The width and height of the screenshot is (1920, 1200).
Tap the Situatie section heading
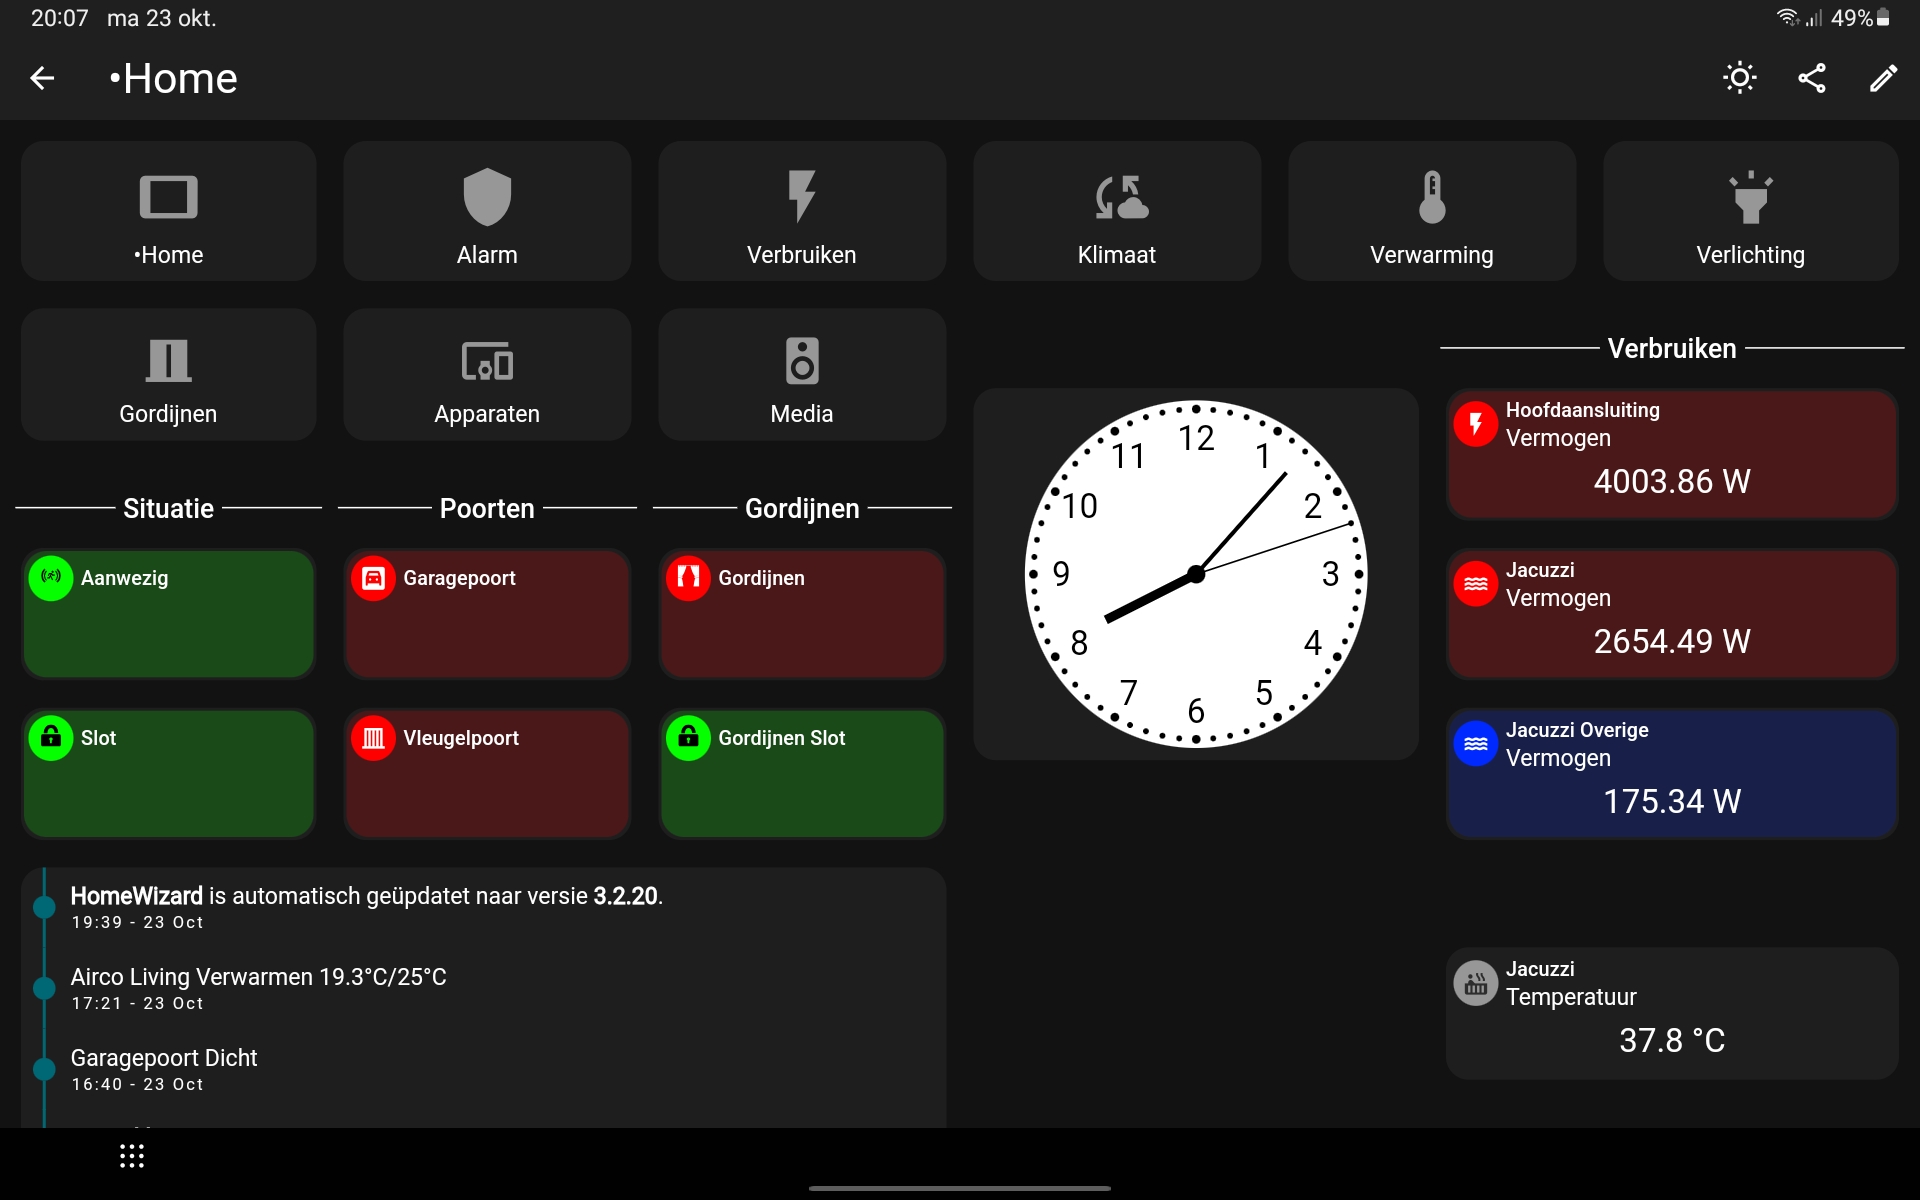pos(168,508)
